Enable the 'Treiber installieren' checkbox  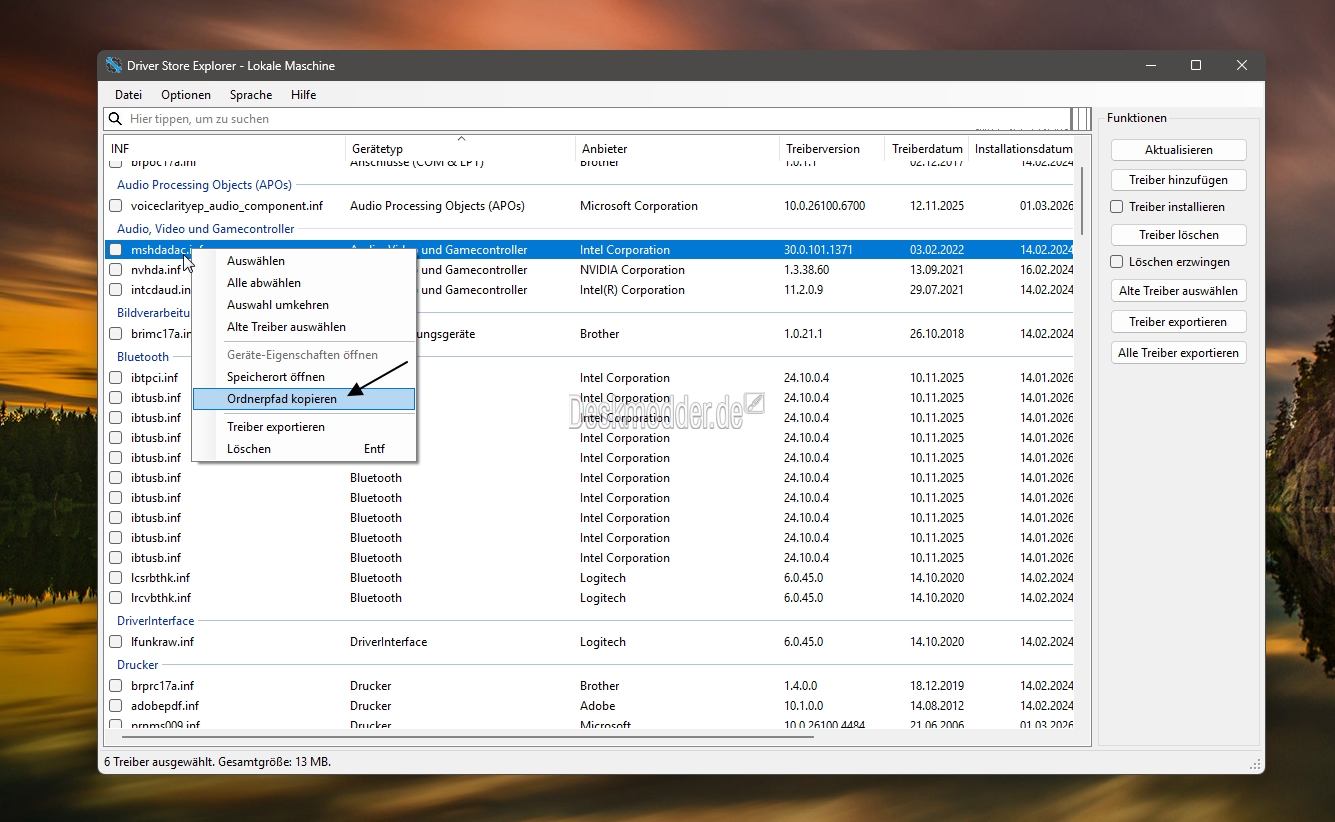click(x=1117, y=207)
